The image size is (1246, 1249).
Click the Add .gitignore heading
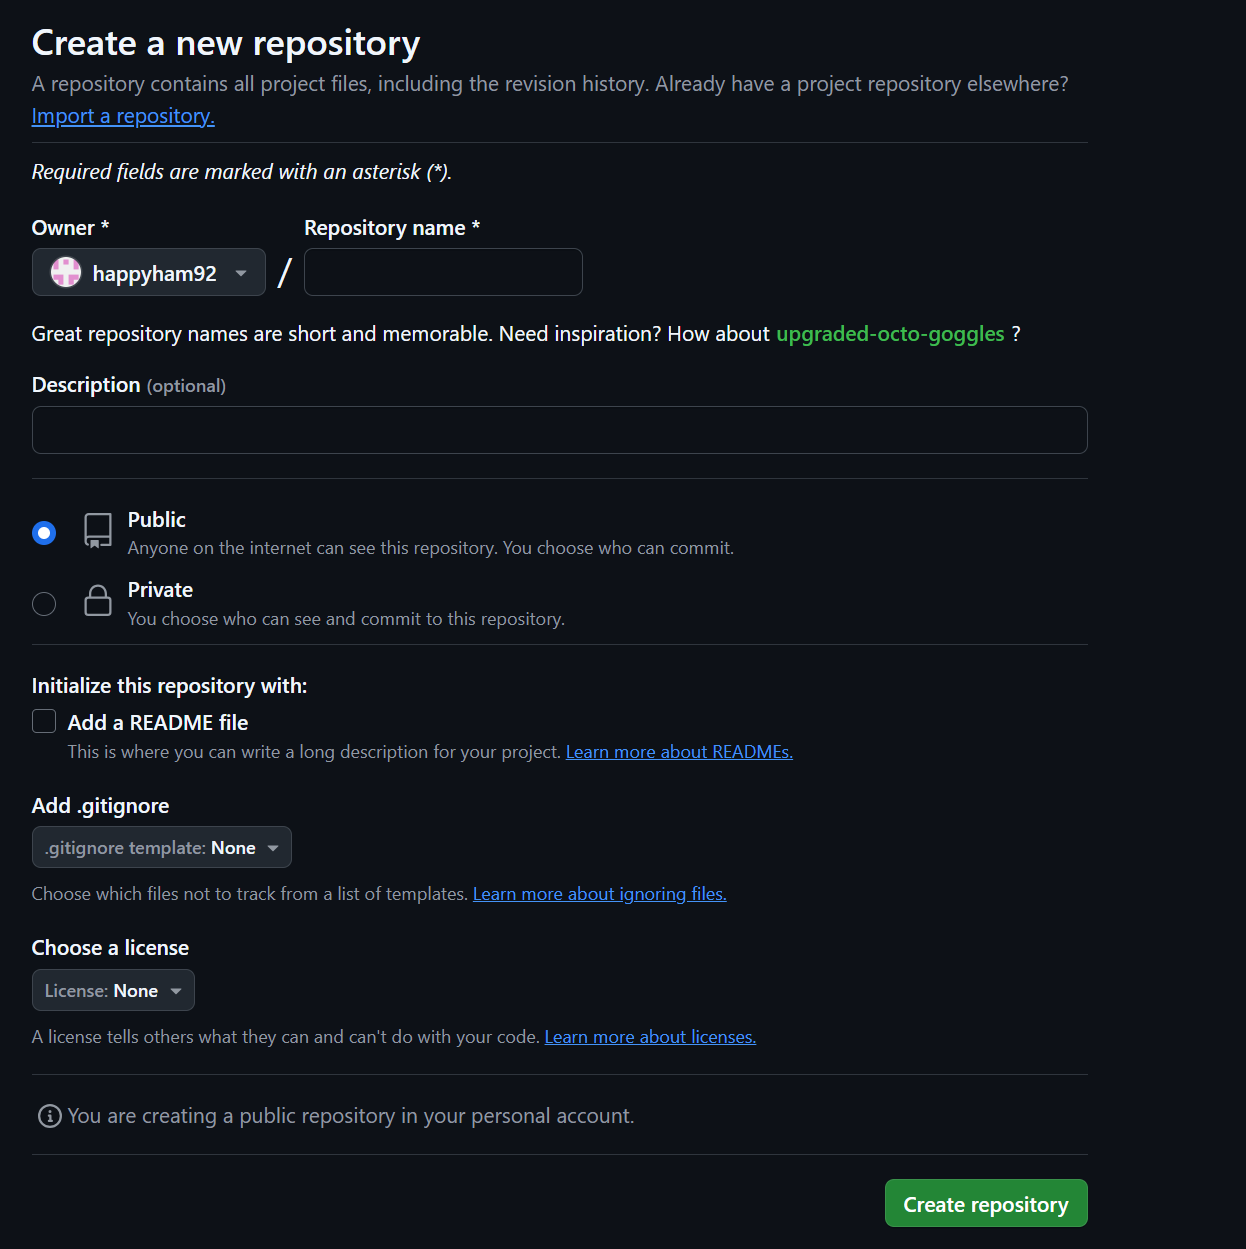click(100, 806)
